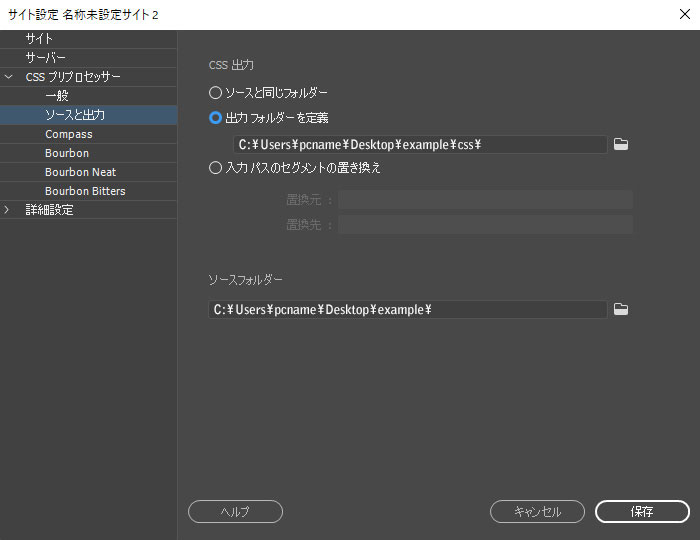Click the キャンセル button
Viewport: 700px width, 540px height.
[537, 511]
